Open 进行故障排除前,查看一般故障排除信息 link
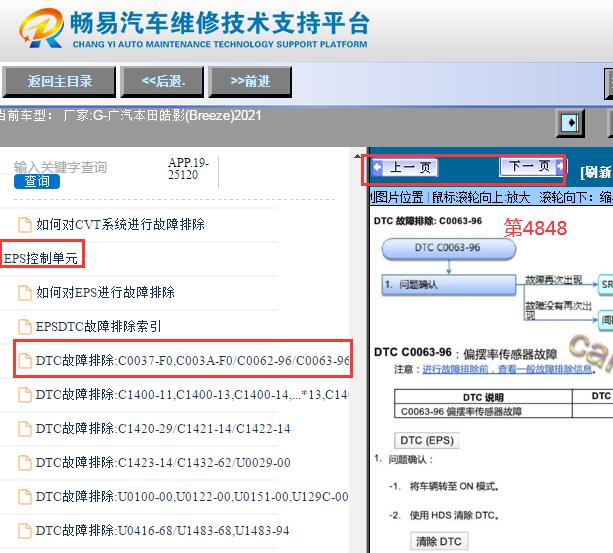This screenshot has width=613, height=553. [x=507, y=369]
